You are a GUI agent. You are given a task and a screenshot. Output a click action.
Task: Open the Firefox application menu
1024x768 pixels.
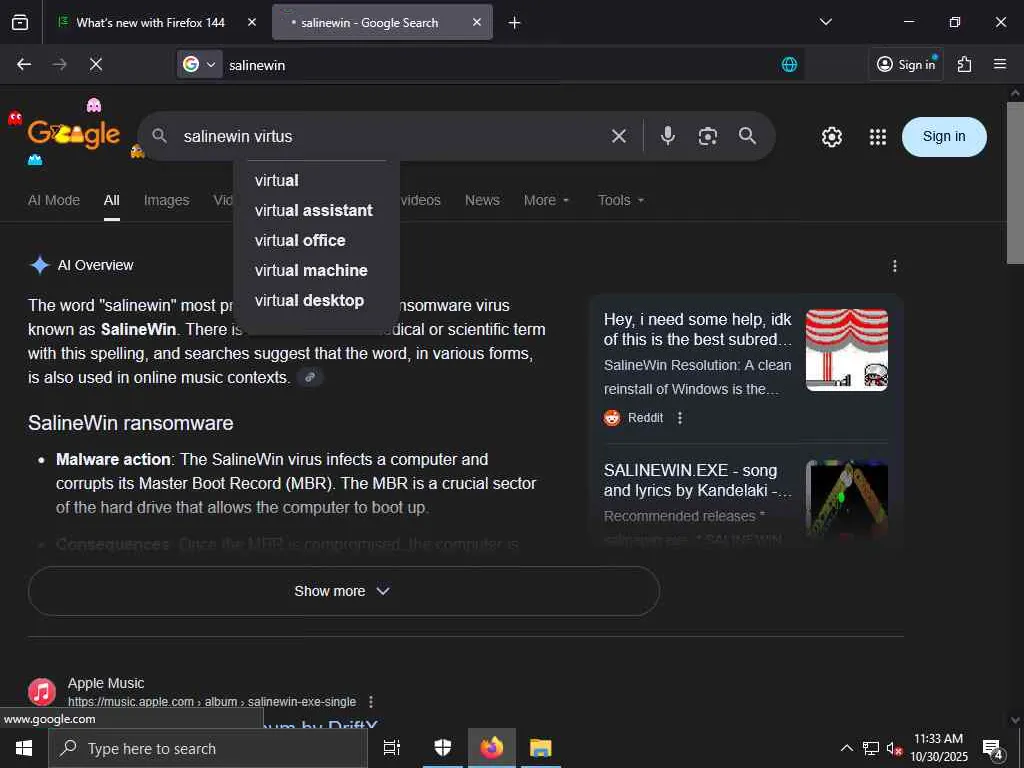pyautogui.click(x=1000, y=64)
